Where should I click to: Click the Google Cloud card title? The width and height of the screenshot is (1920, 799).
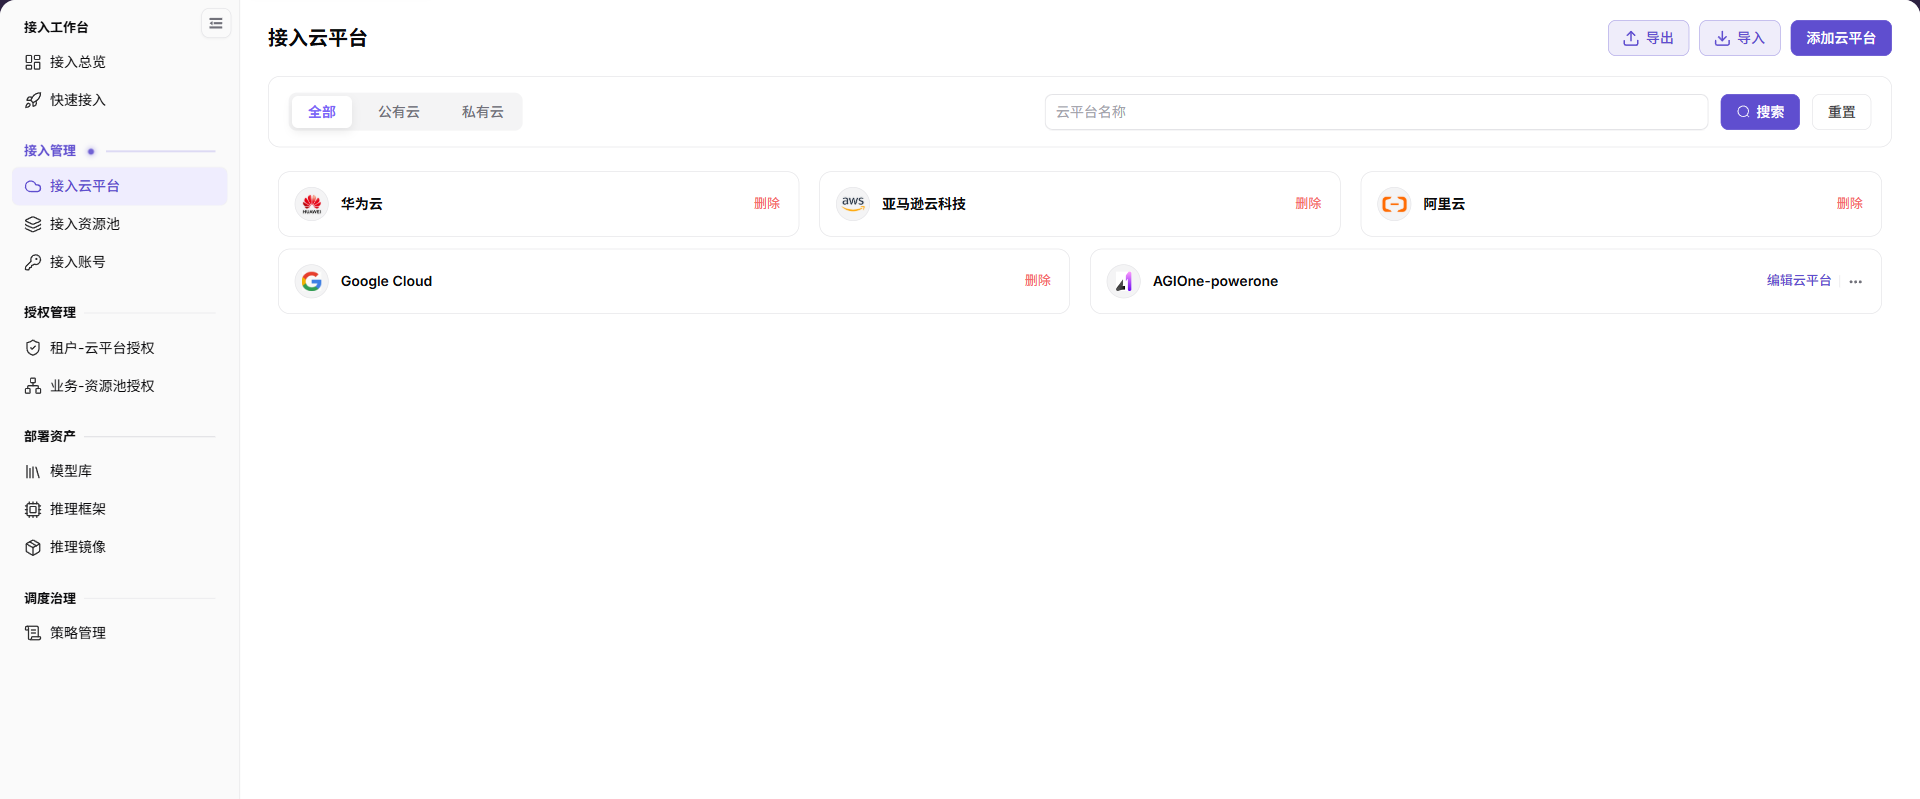point(386,281)
